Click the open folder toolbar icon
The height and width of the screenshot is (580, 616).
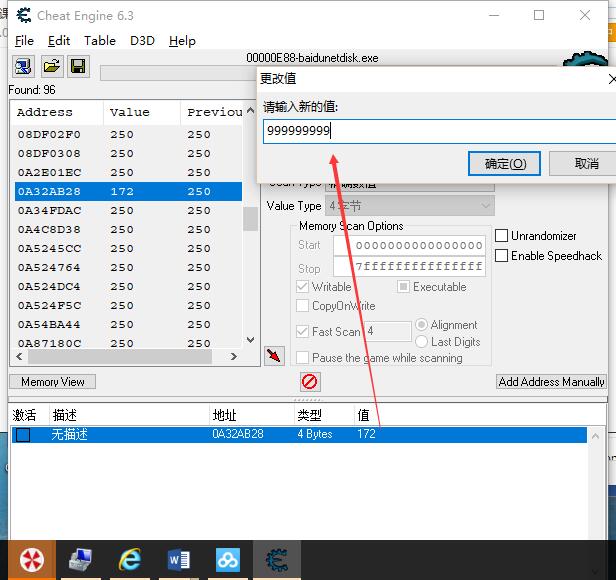click(x=50, y=67)
